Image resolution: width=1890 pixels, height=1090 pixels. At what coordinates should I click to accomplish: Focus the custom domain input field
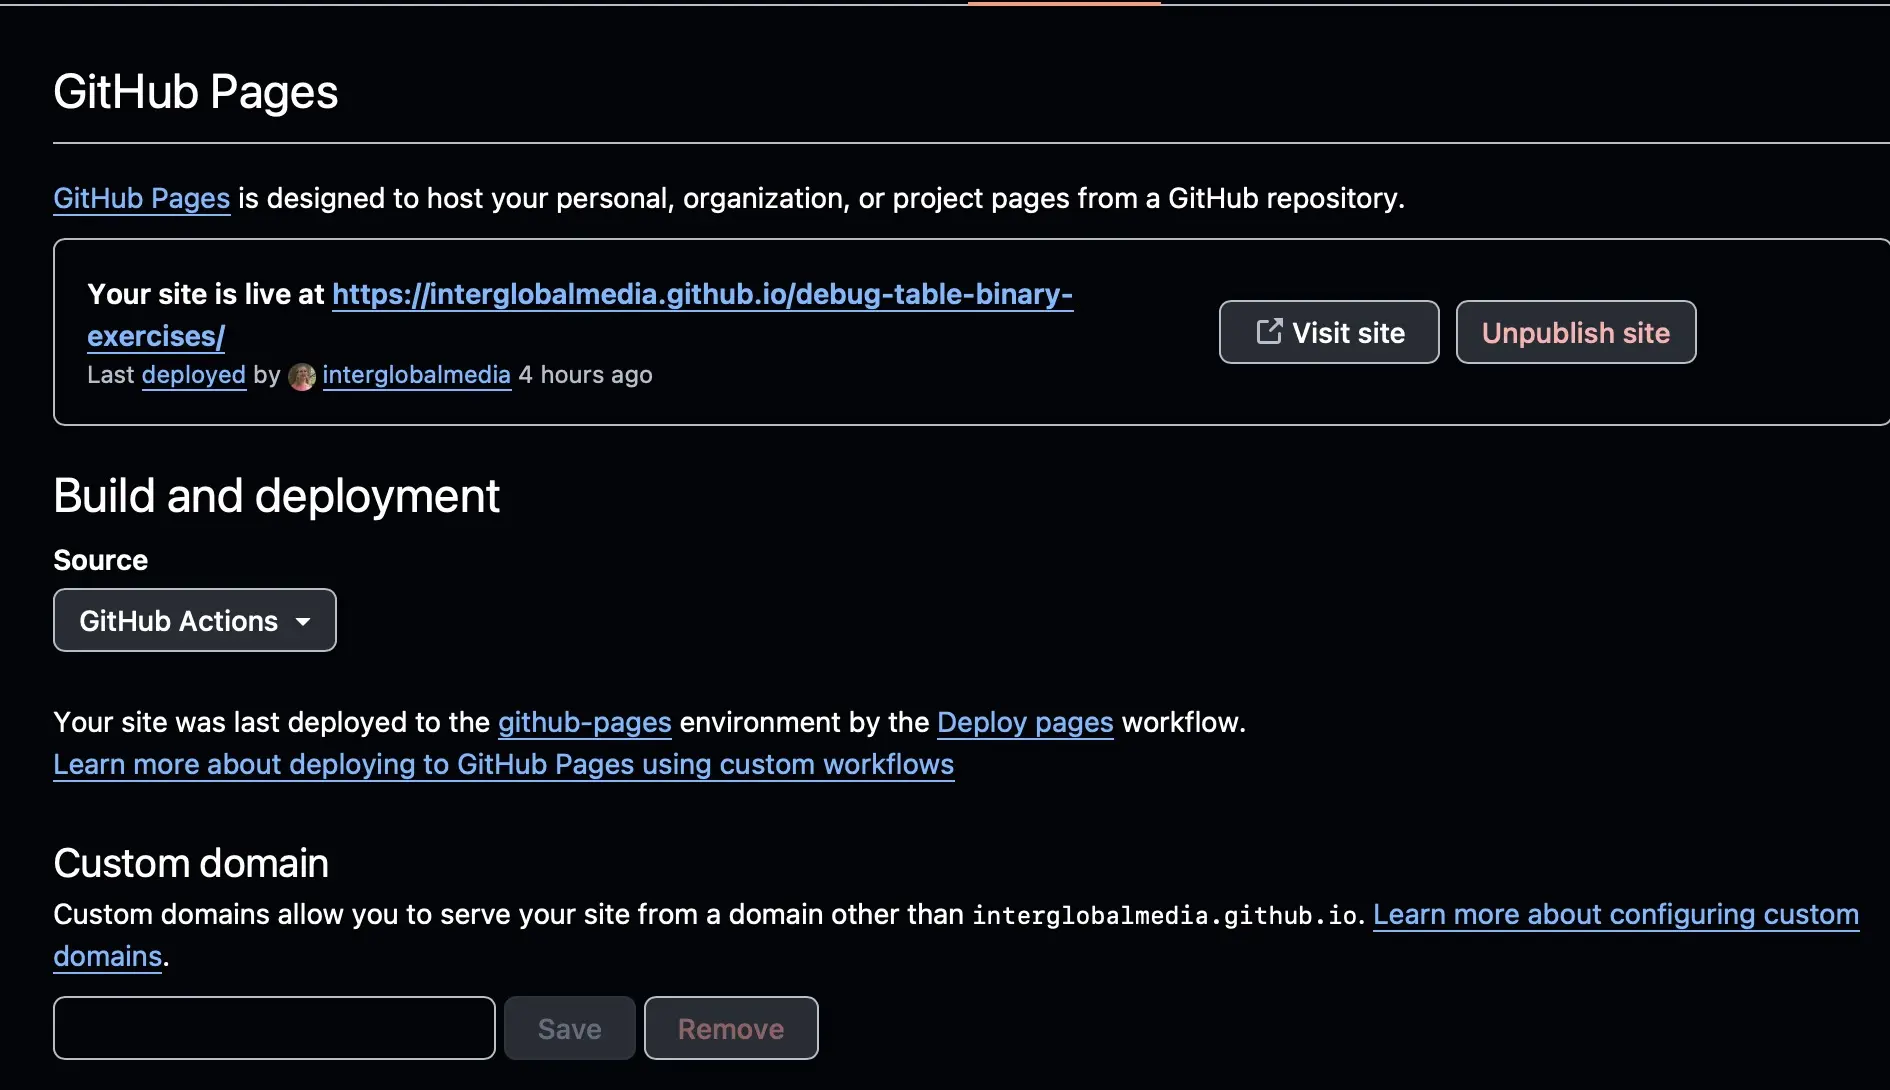pyautogui.click(x=274, y=1028)
